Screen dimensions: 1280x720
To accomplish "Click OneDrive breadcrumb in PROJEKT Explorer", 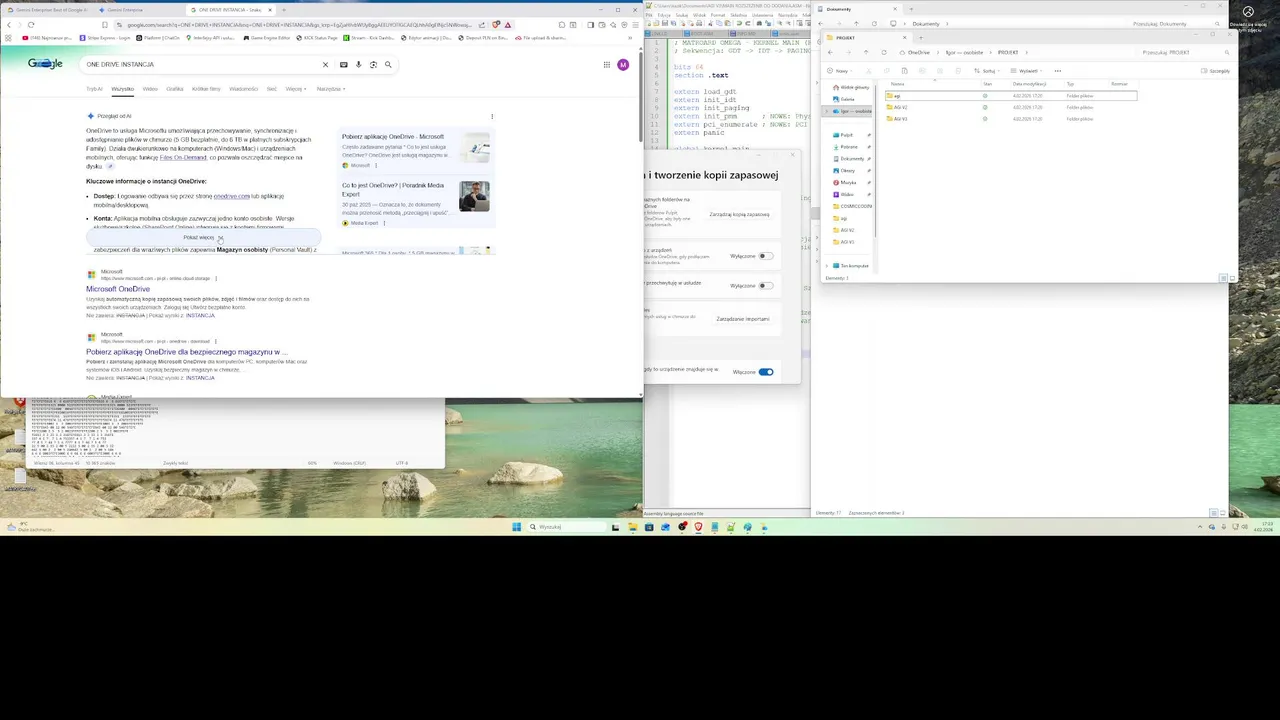I will (918, 52).
